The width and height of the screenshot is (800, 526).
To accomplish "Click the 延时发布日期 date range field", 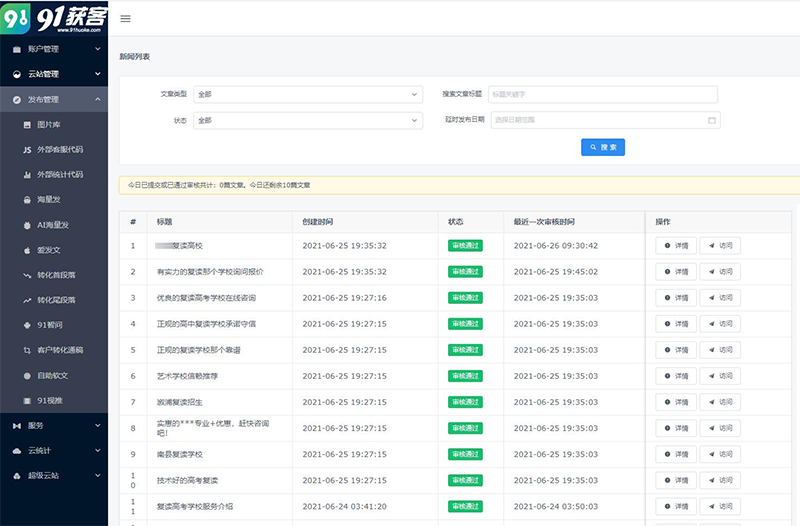I will (606, 120).
